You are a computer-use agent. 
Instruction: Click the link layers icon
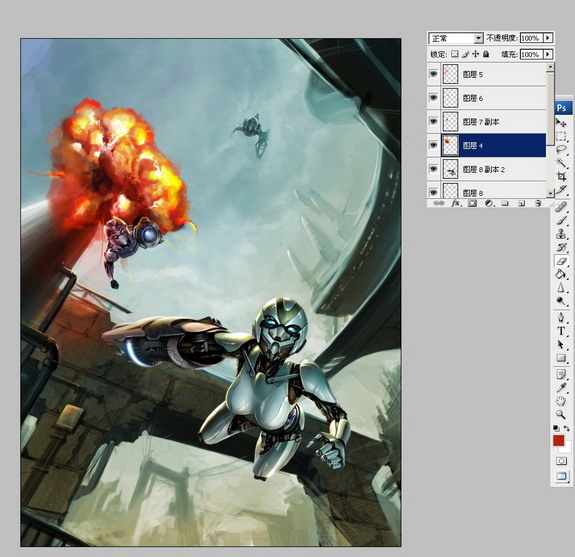point(438,203)
